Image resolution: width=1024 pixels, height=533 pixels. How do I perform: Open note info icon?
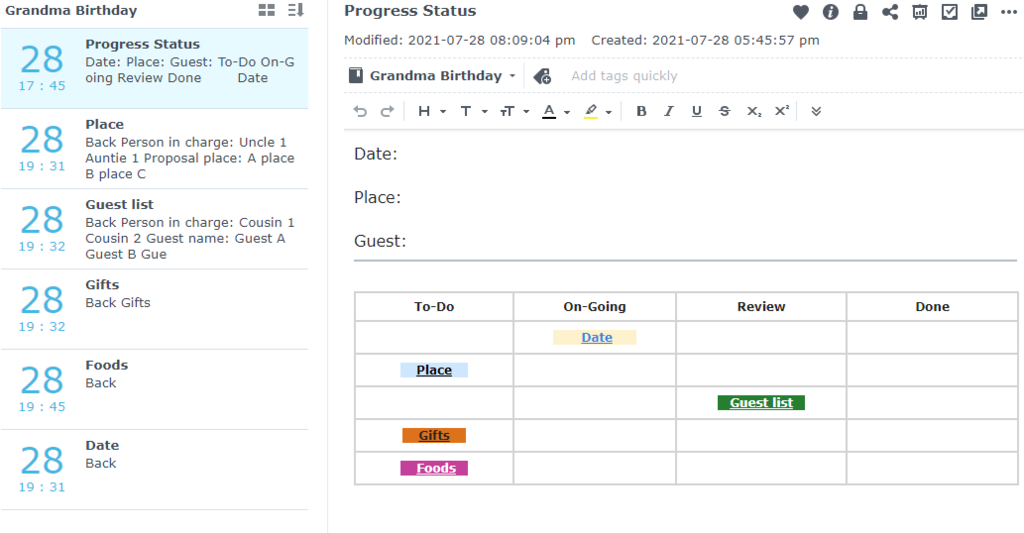coord(830,12)
